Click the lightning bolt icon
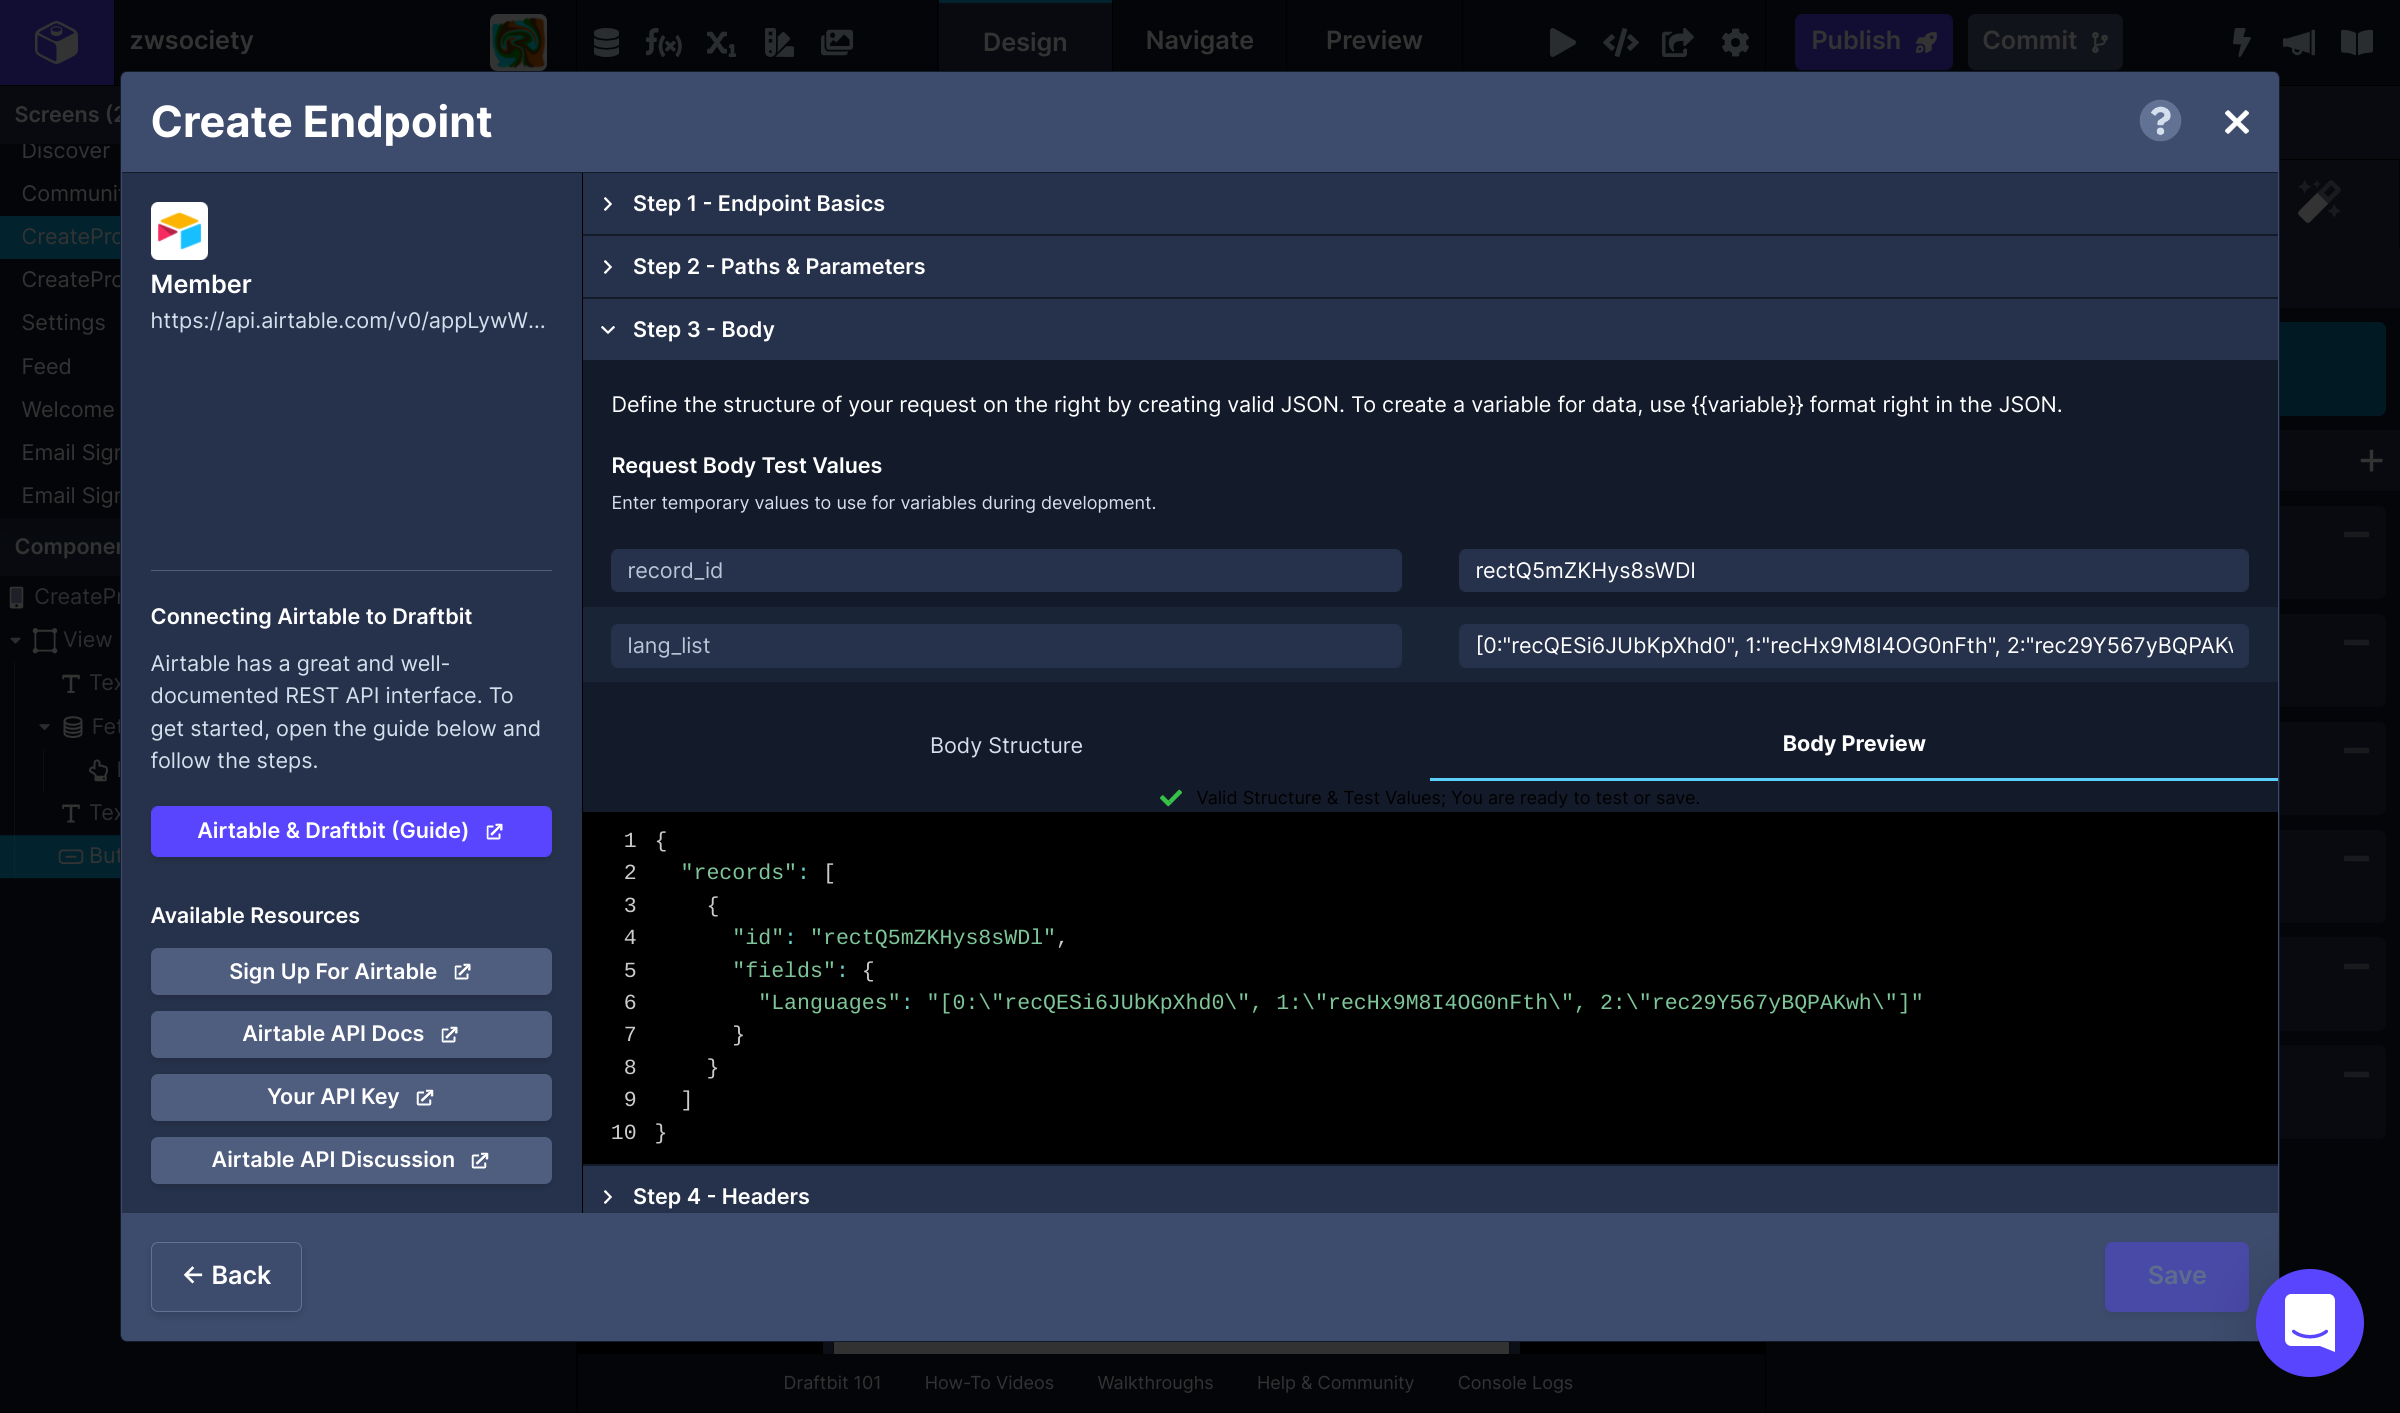The width and height of the screenshot is (2400, 1413). click(x=2241, y=42)
